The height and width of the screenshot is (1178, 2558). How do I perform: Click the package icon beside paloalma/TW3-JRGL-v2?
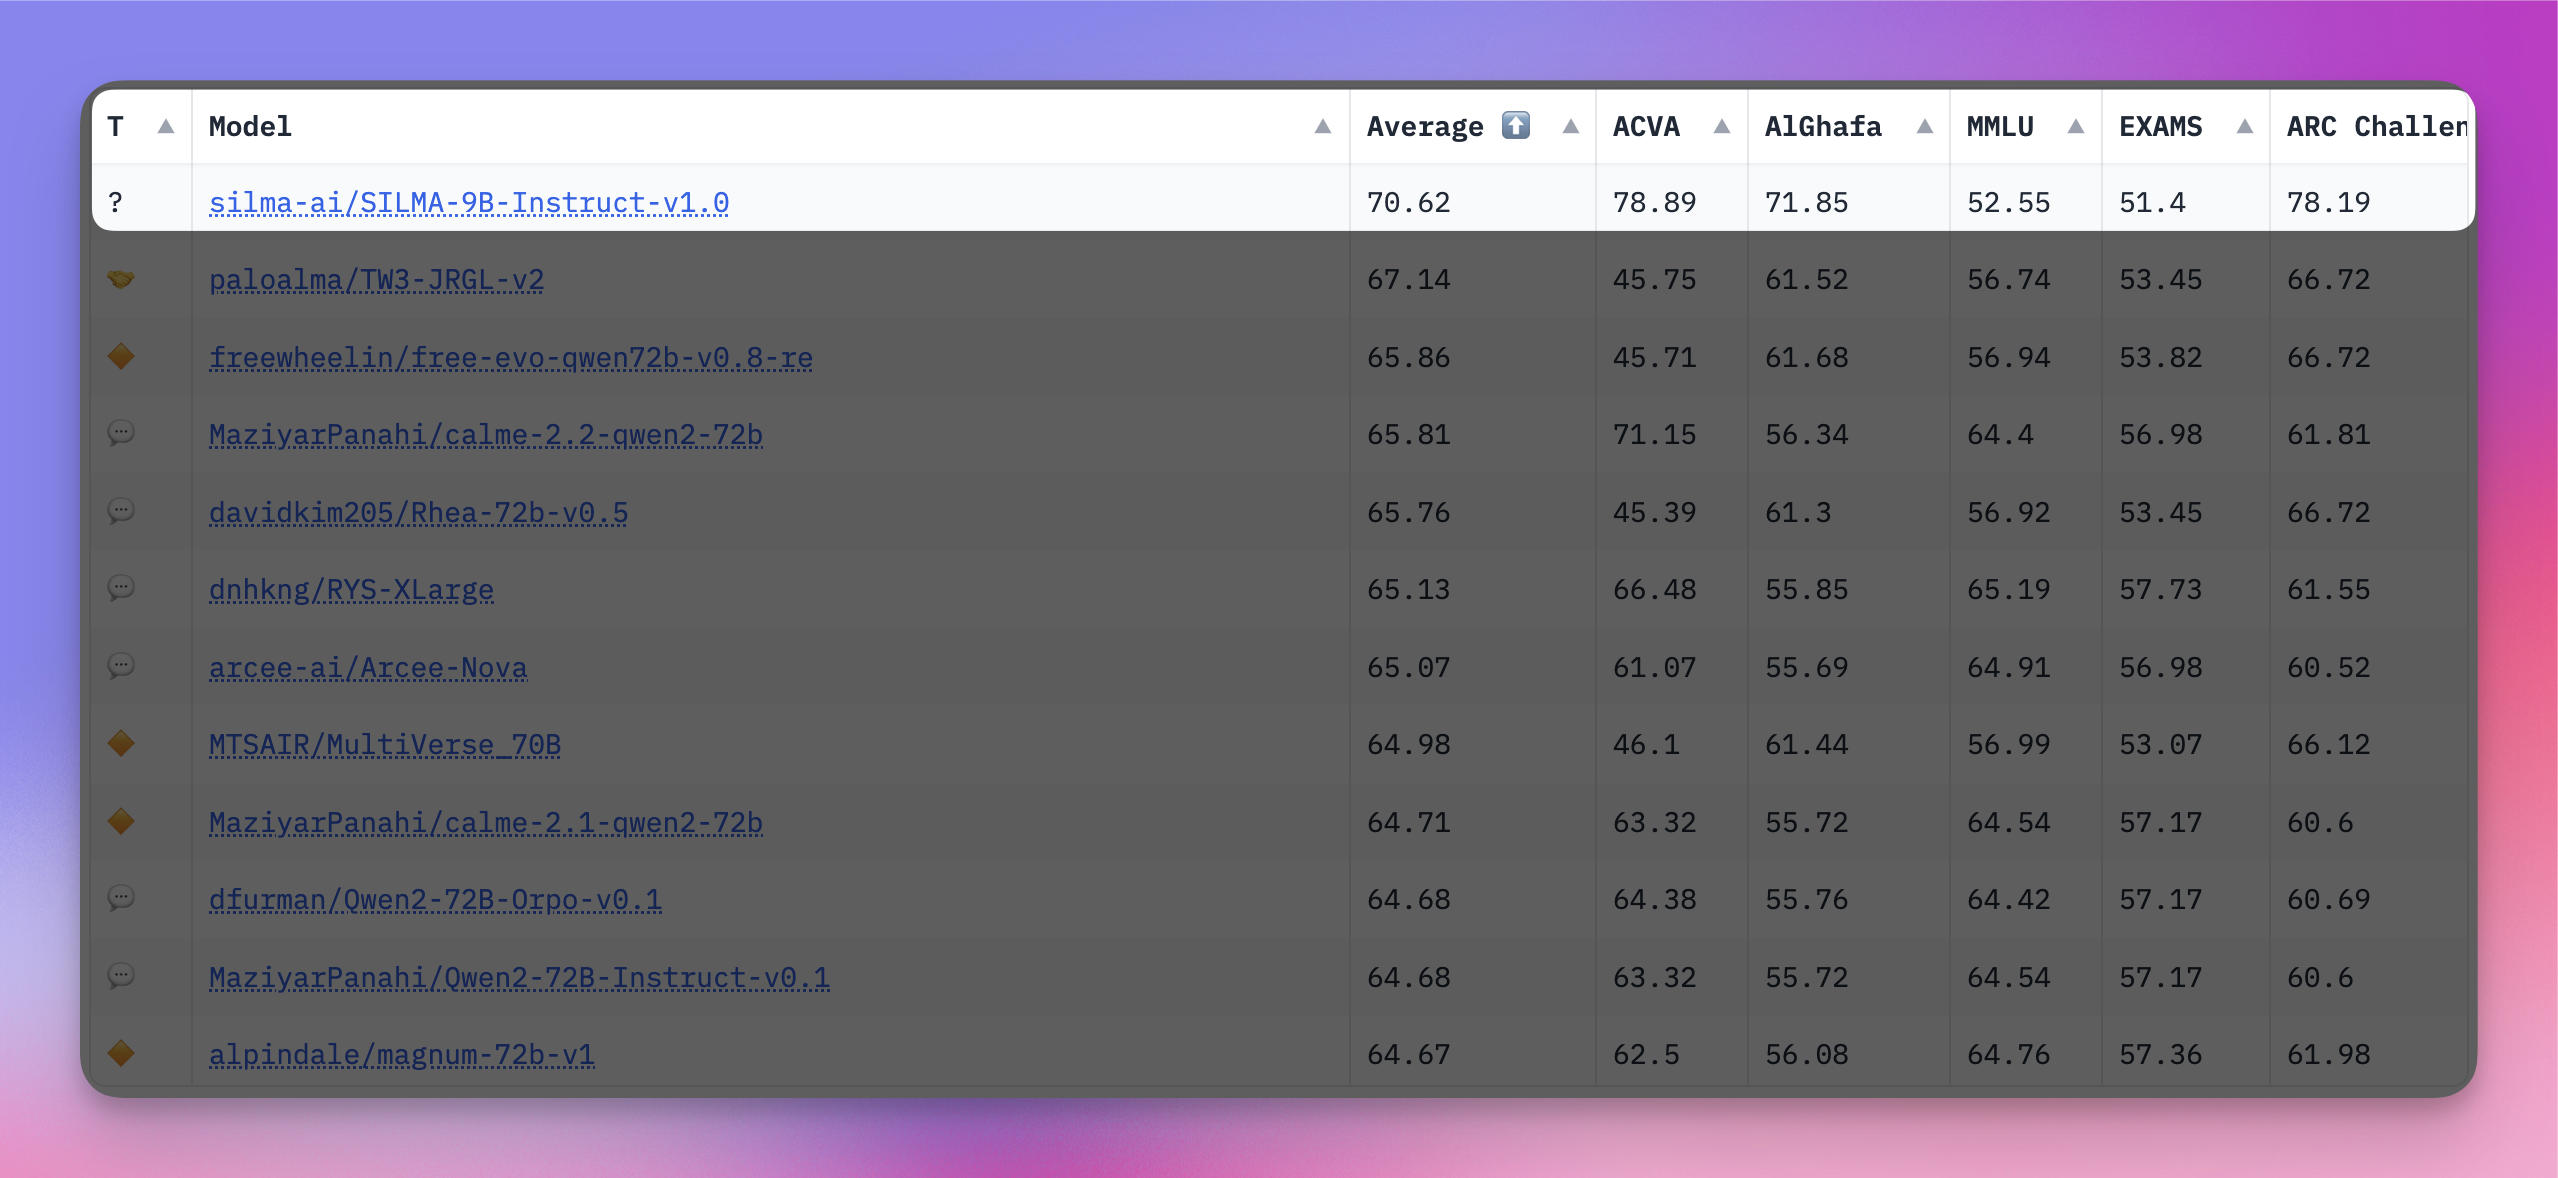coord(121,279)
